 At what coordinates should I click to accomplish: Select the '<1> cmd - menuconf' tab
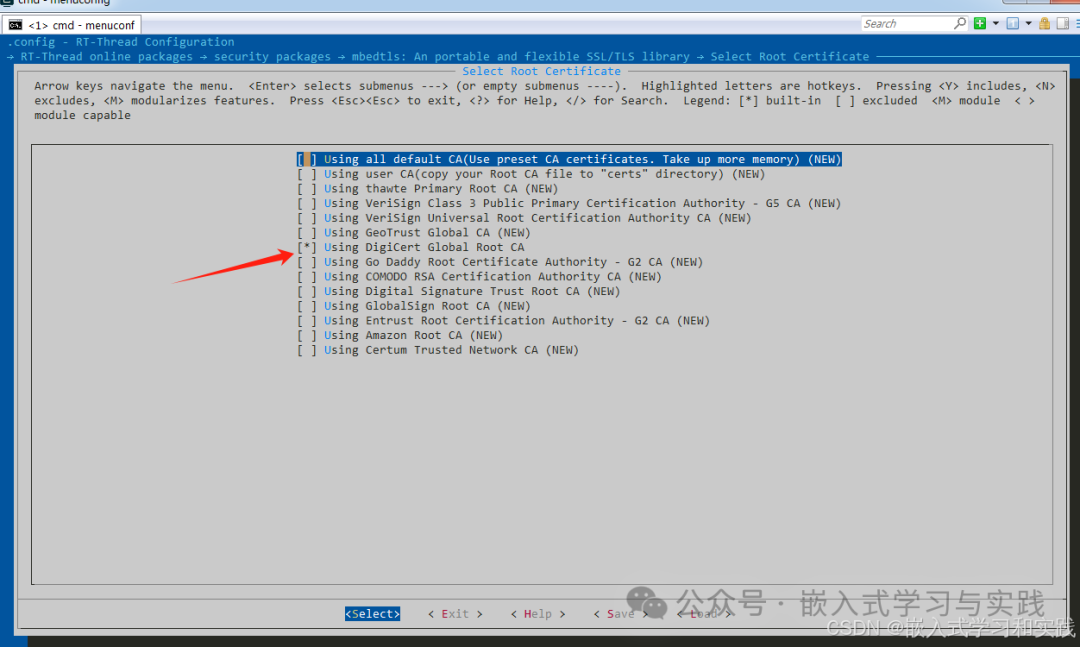[x=72, y=25]
